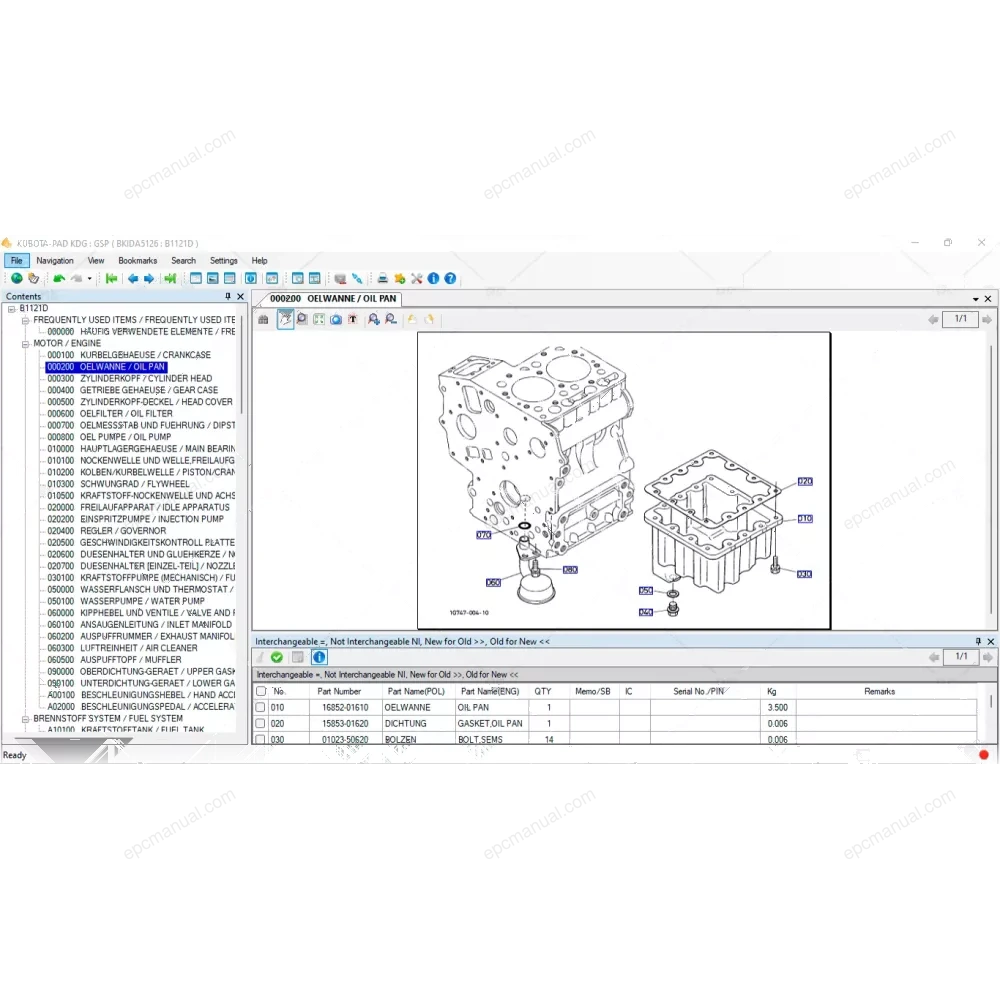This screenshot has width=1000, height=1000.
Task: Zoom in on illustration with plus magnifier
Action: (374, 320)
